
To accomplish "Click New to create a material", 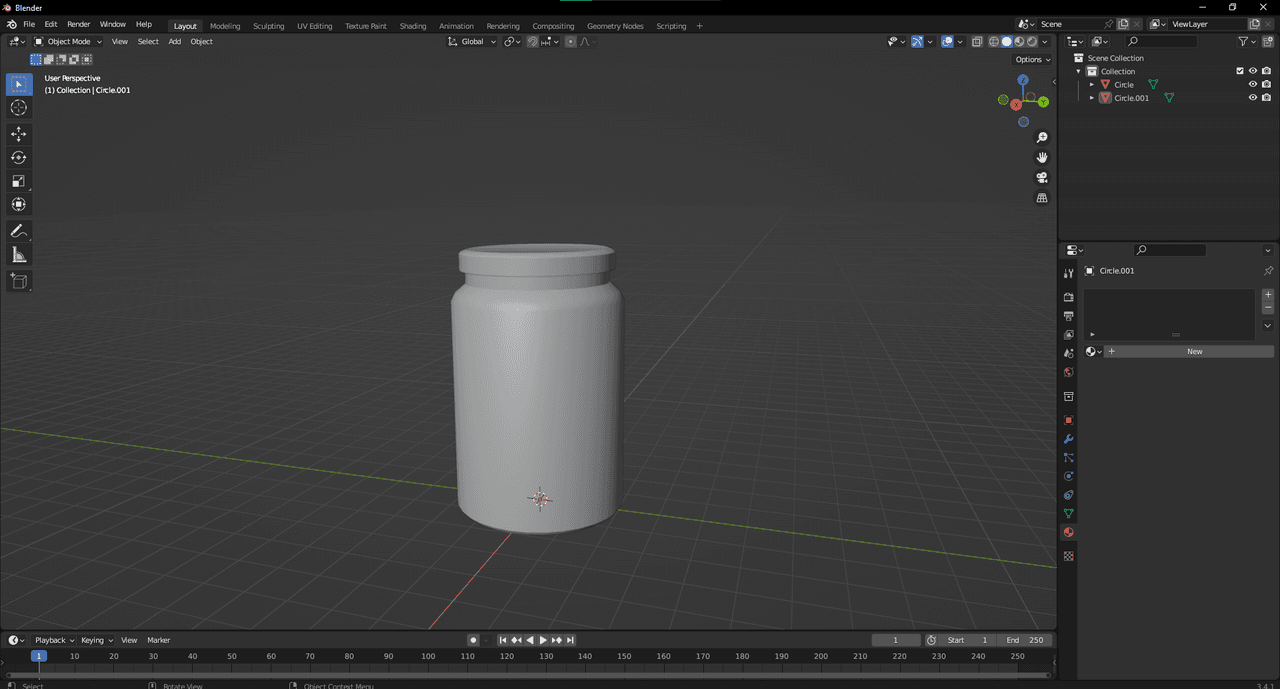I will pos(1194,352).
